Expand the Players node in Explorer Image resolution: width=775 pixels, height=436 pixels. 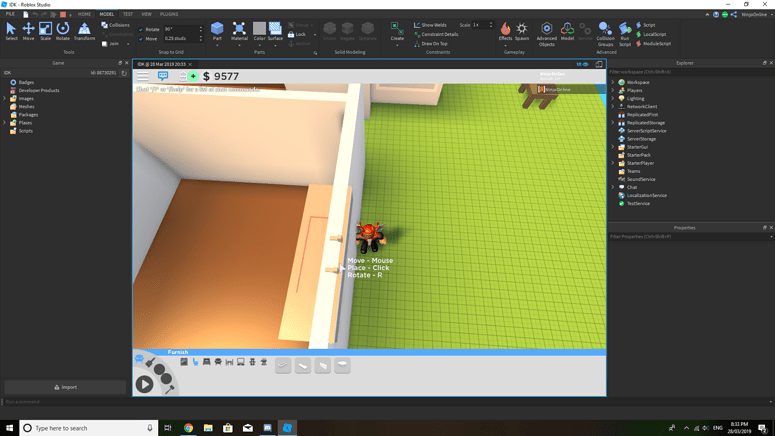(x=613, y=90)
